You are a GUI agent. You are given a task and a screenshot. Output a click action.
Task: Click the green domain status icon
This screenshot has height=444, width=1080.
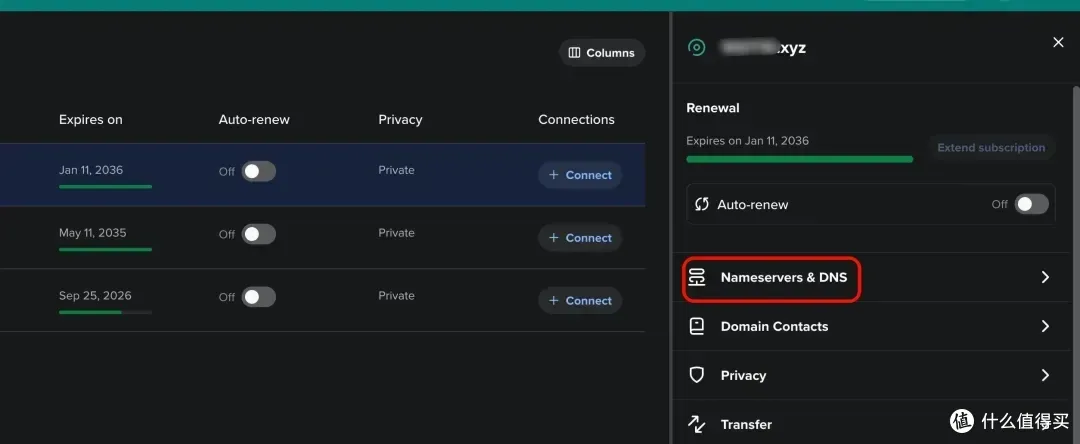click(697, 47)
